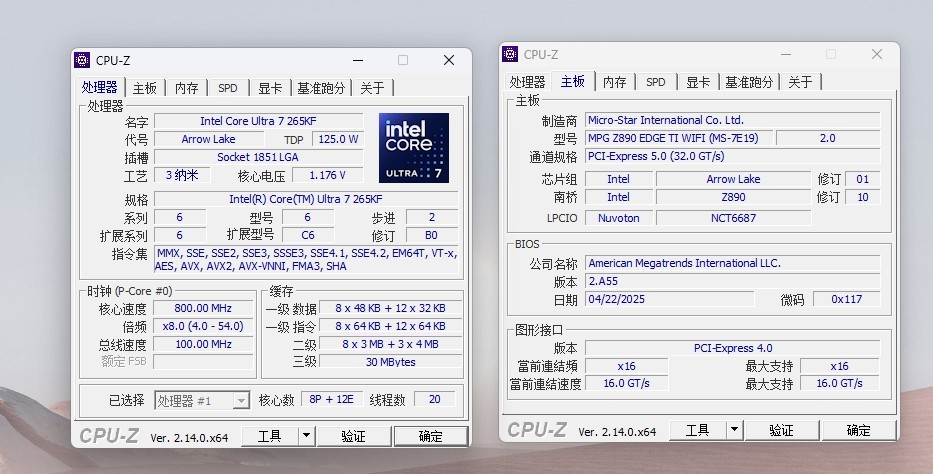Switch to 处理器 tab in the right window
Viewport: 933px width, 474px height.
tap(528, 82)
